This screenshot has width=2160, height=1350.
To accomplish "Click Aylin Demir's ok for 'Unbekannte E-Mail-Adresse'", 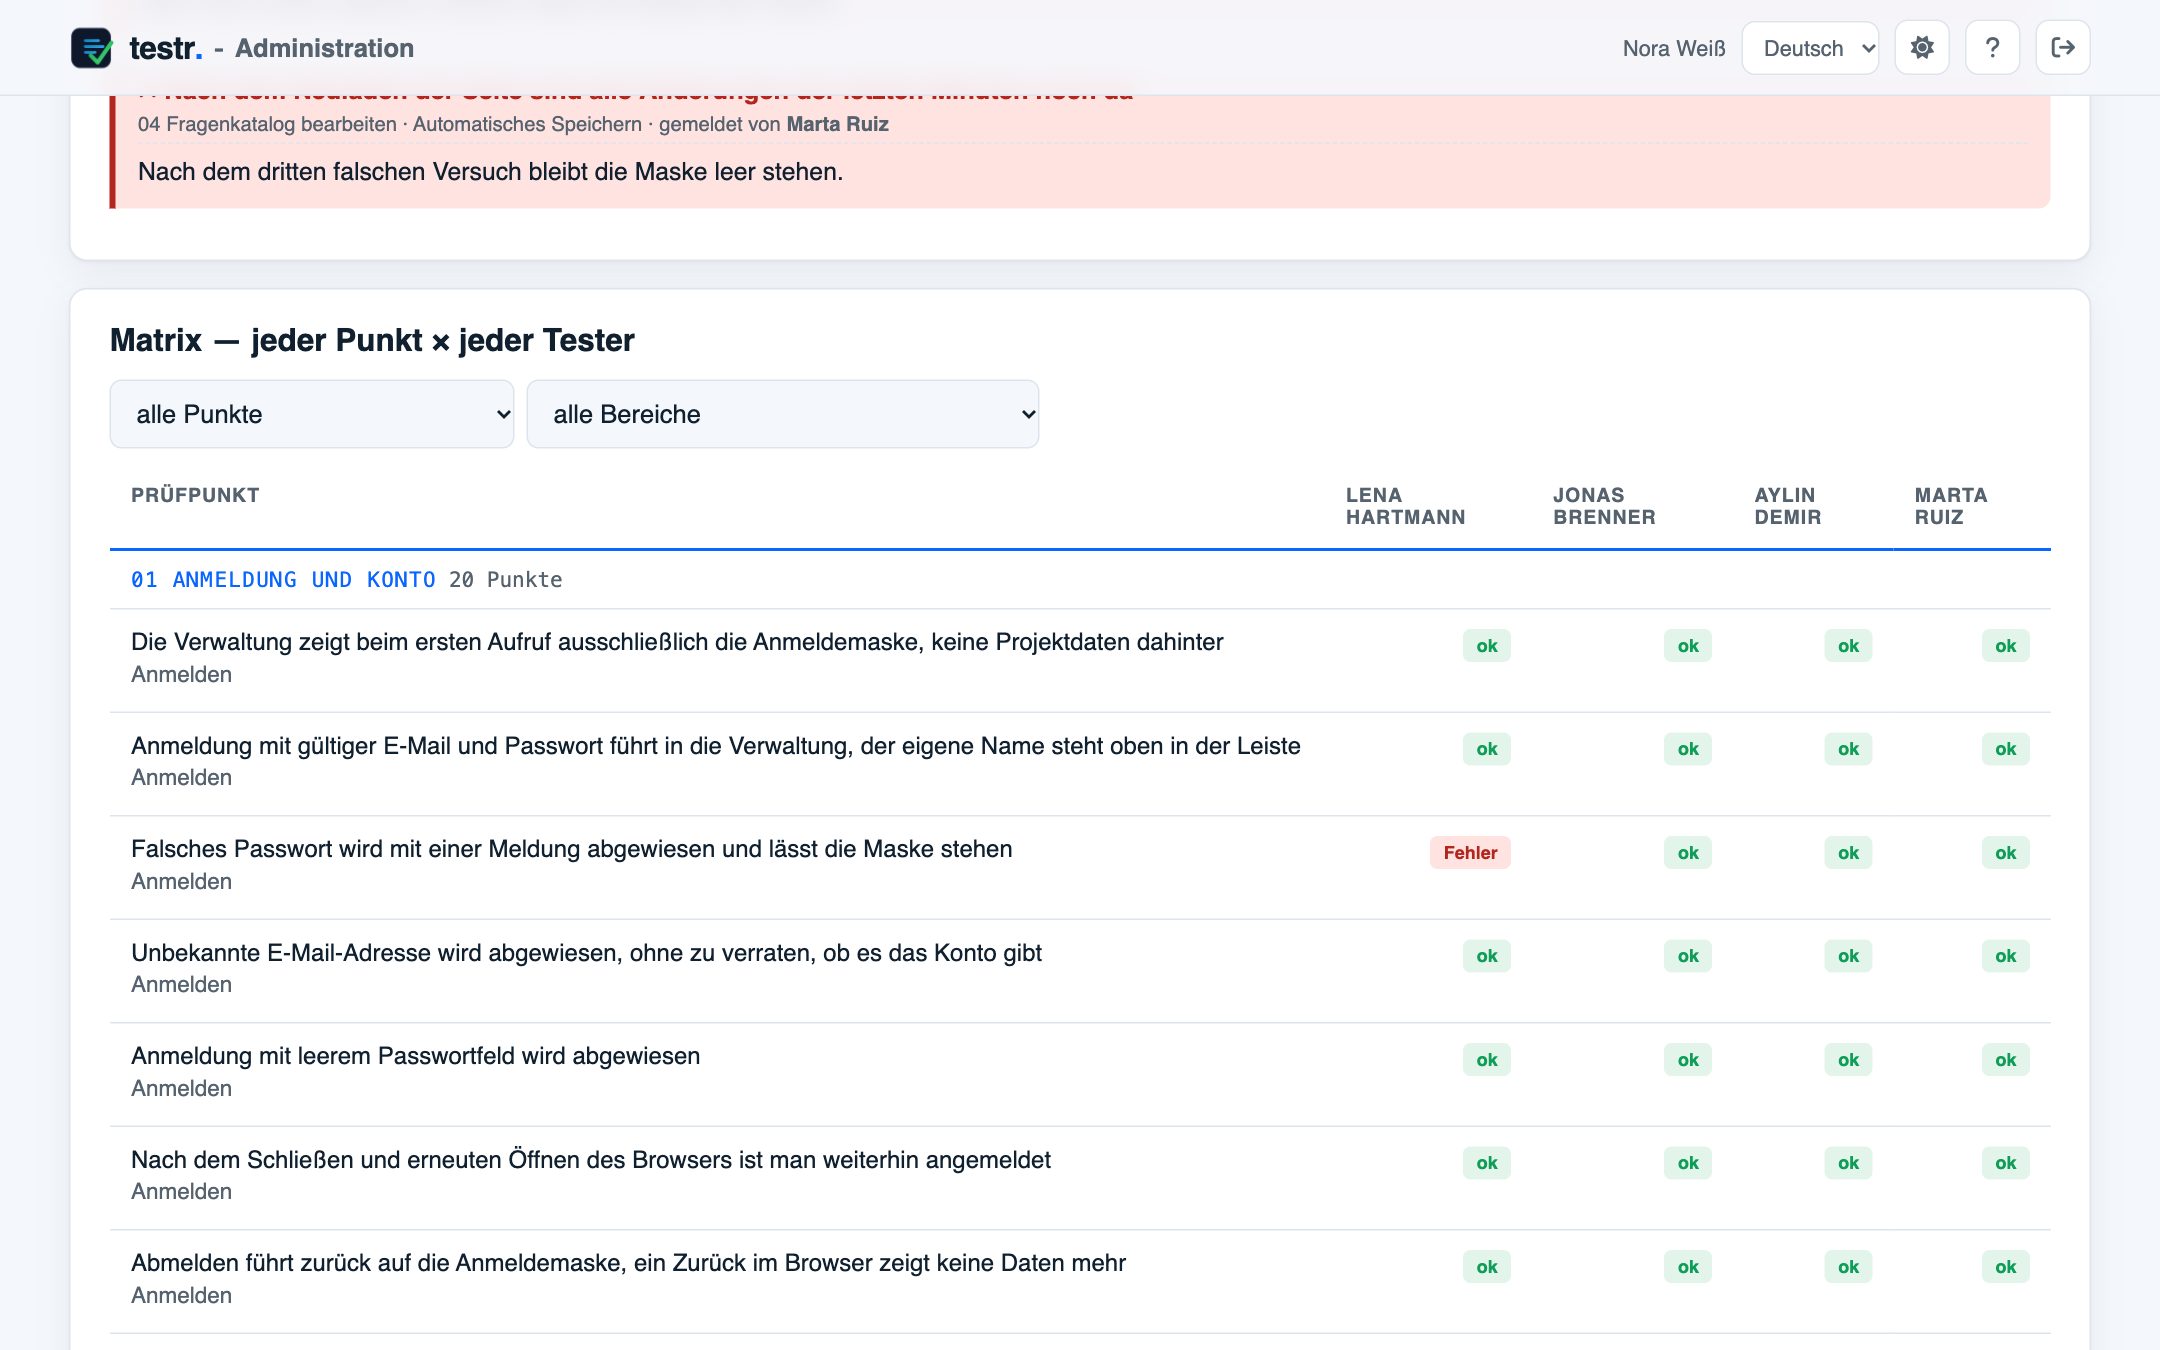I will pos(1848,956).
